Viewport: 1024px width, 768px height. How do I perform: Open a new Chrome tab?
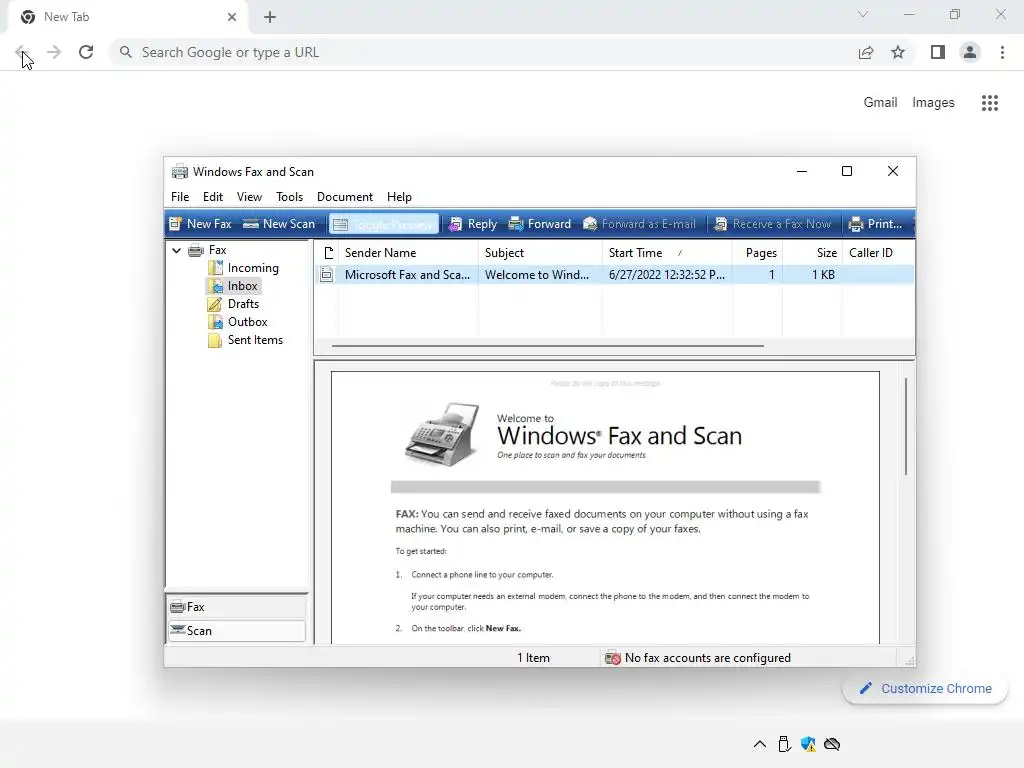click(x=270, y=17)
